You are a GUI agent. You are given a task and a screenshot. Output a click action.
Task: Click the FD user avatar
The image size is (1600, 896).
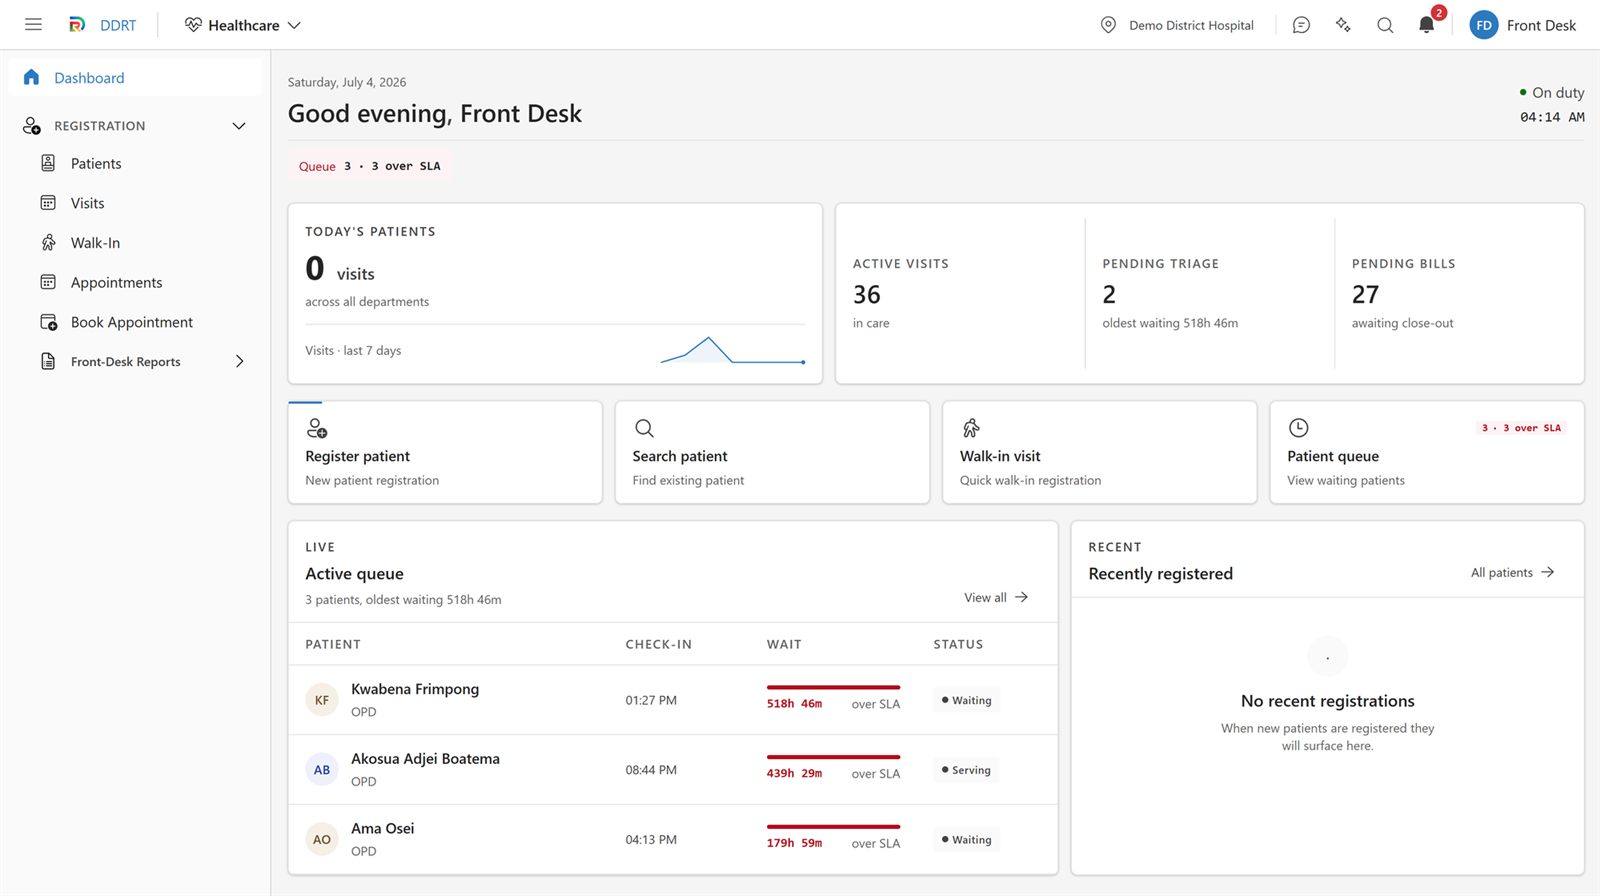coord(1484,25)
